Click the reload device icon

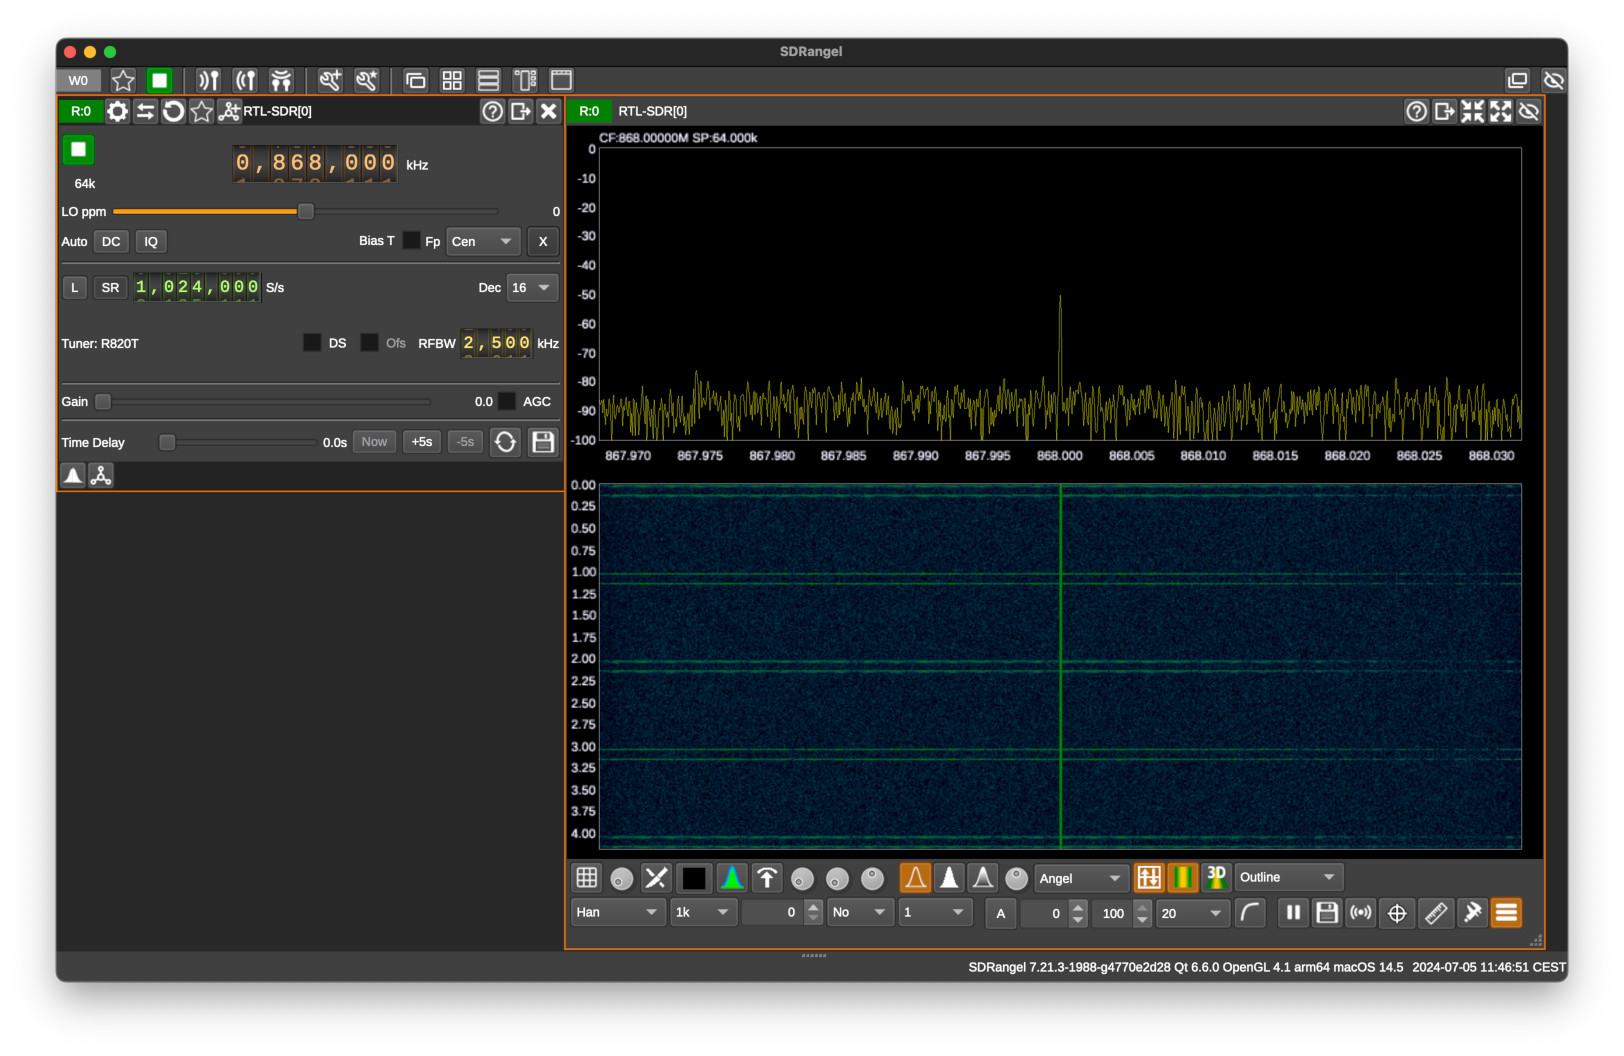tap(173, 111)
